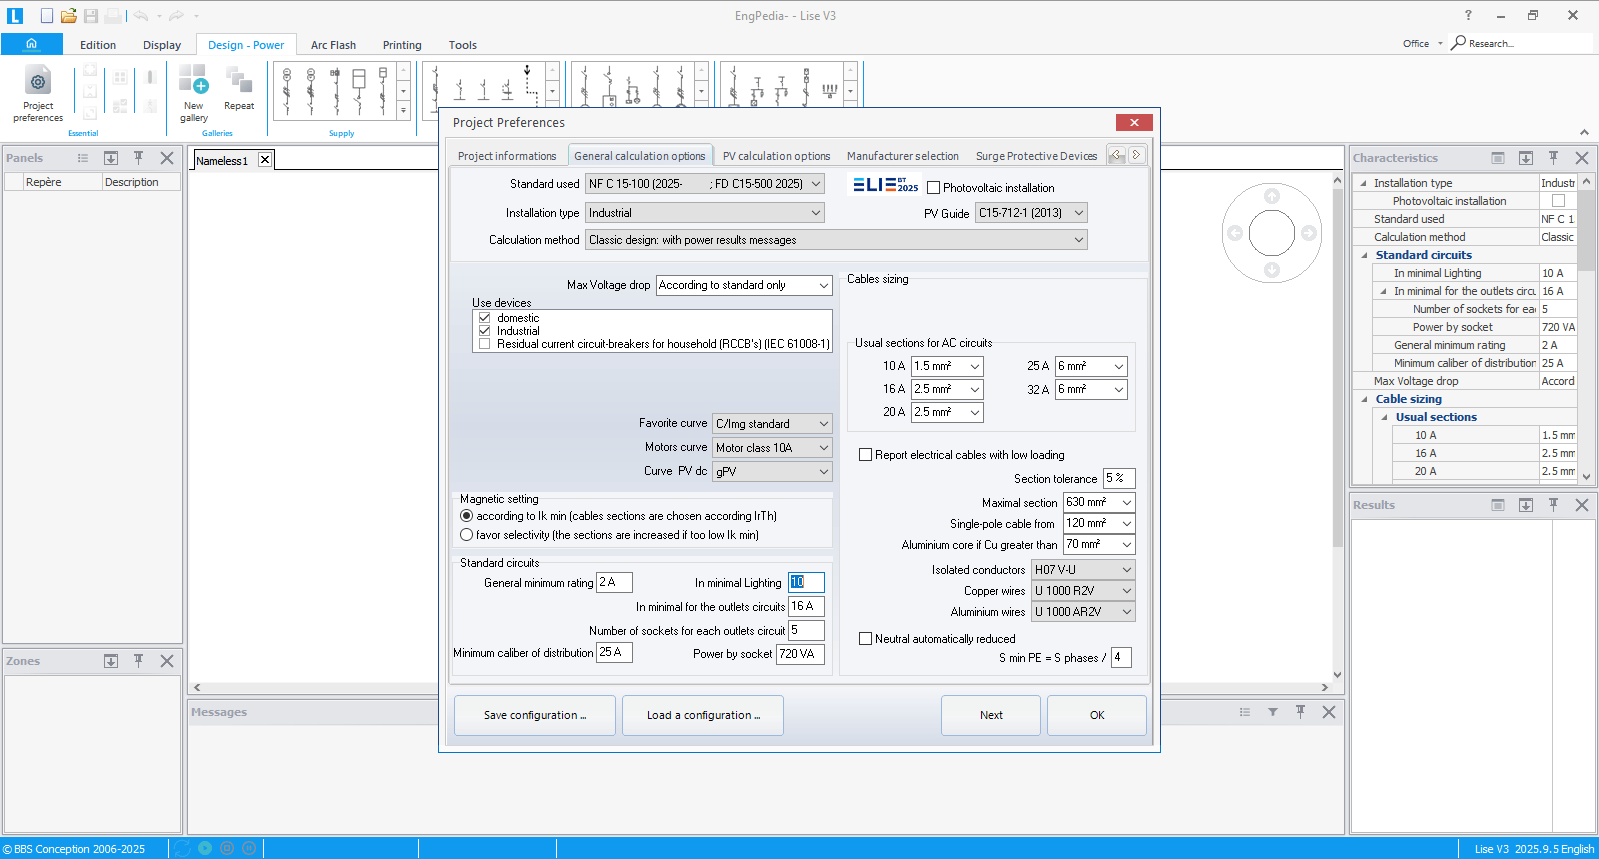Click the undo arrow in the title bar
Screen dimensions: 1599x859
(x=141, y=16)
